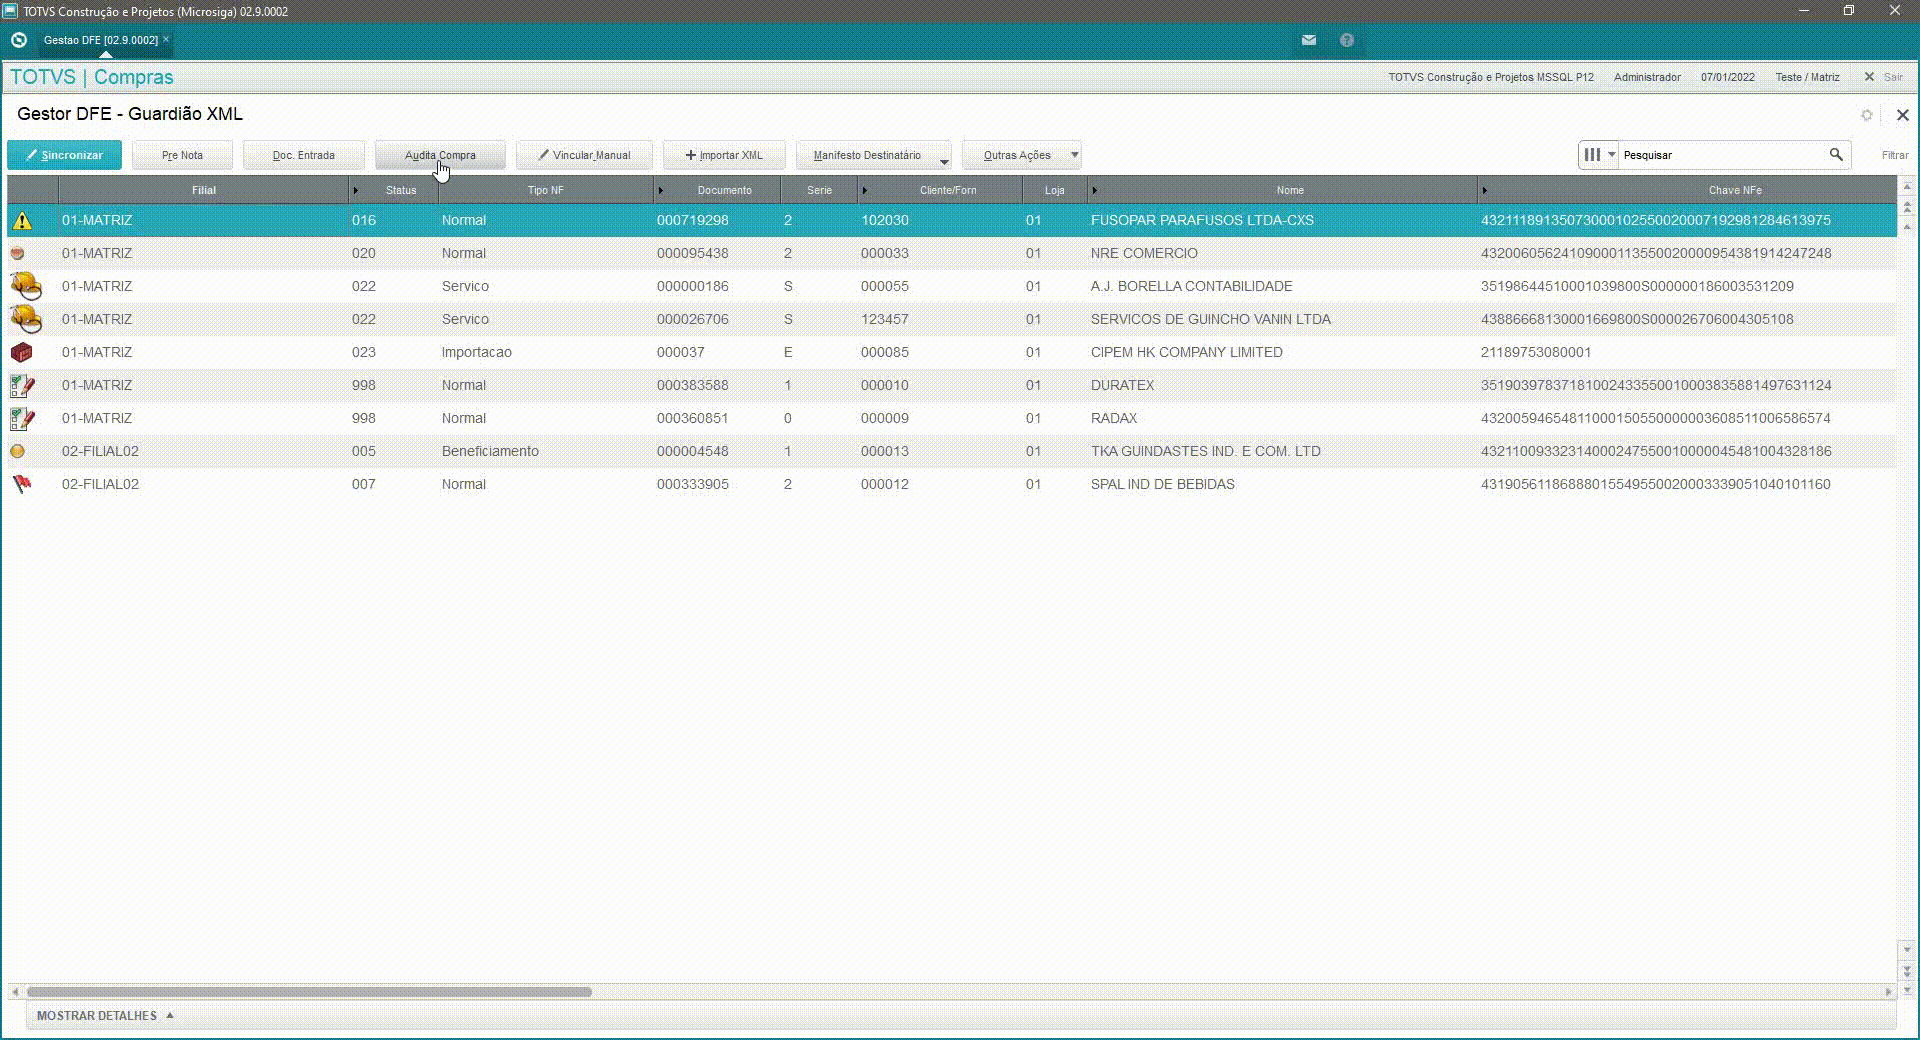Click the Administrador user label
1920x1040 pixels.
click(1647, 77)
